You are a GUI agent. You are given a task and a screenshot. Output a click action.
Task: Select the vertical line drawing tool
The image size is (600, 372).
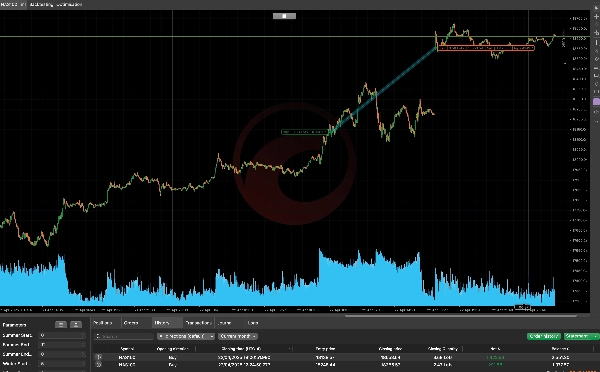(x=596, y=42)
